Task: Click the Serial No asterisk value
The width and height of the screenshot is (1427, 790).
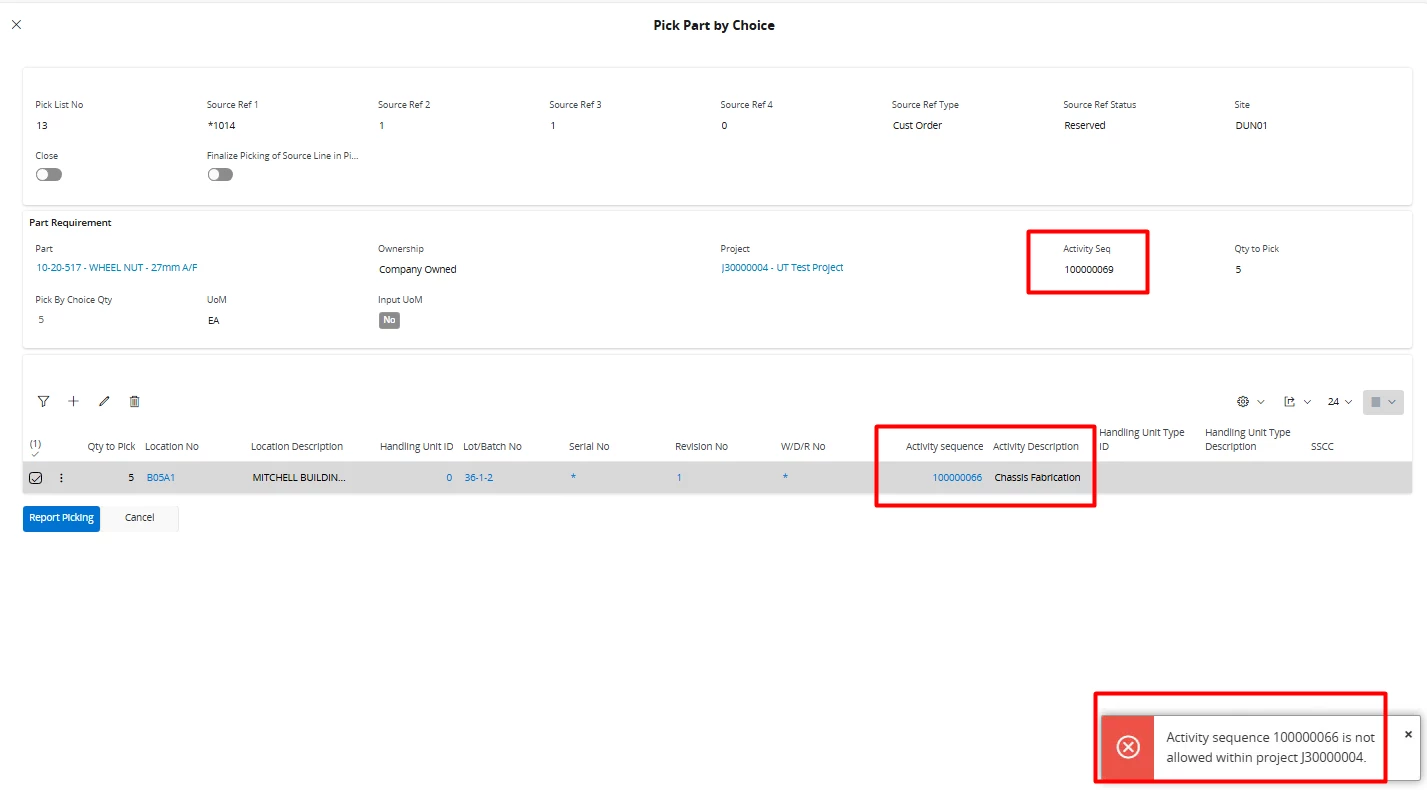Action: [573, 477]
